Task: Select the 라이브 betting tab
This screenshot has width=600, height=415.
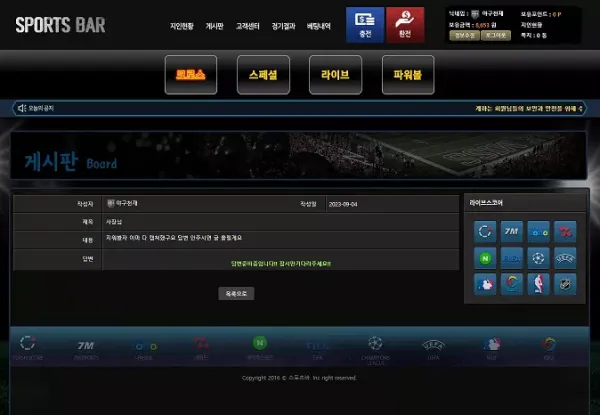Action: coord(336,75)
